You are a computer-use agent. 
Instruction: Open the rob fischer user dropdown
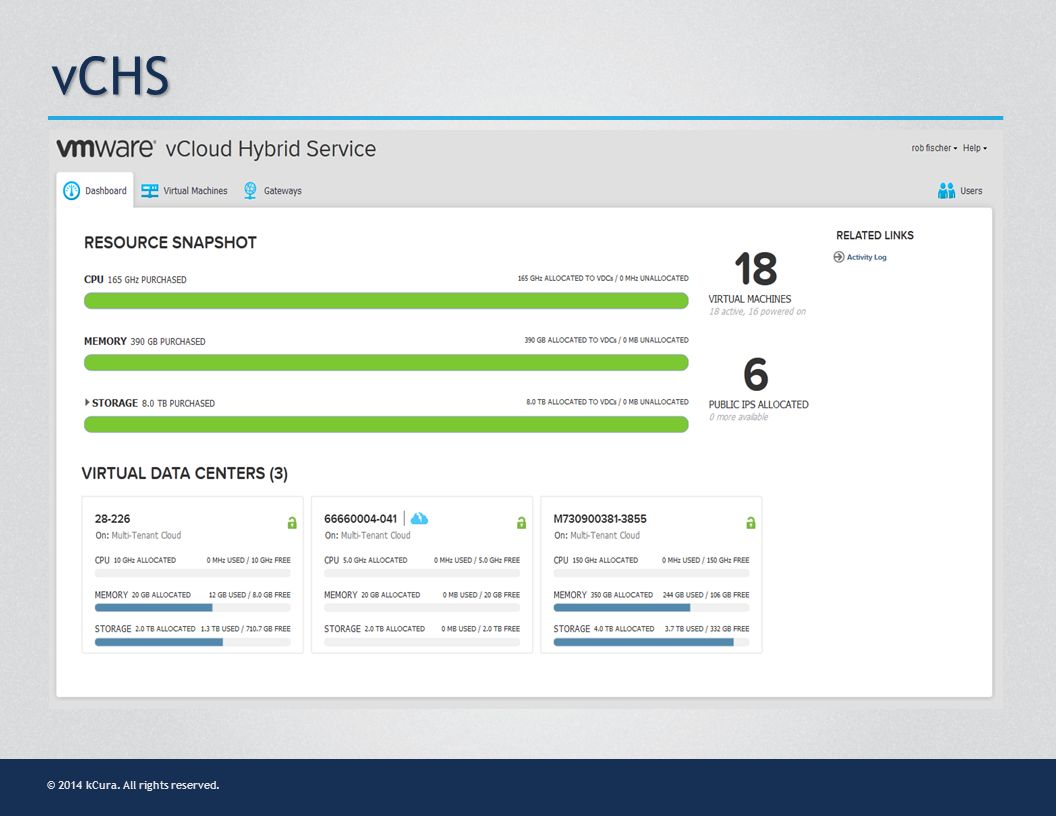(x=934, y=148)
